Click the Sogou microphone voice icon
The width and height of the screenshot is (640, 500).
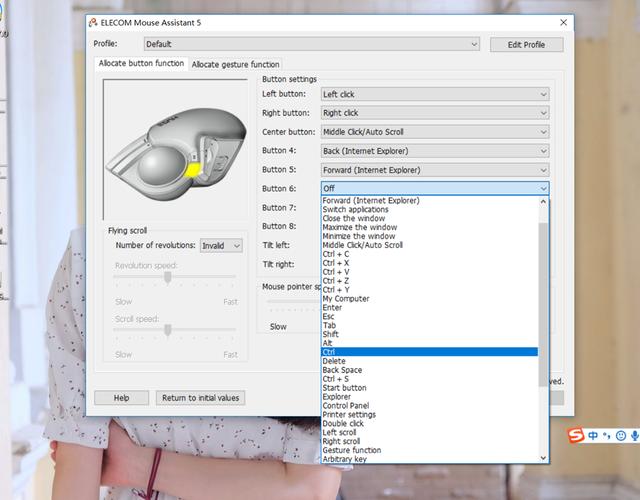tap(634, 436)
